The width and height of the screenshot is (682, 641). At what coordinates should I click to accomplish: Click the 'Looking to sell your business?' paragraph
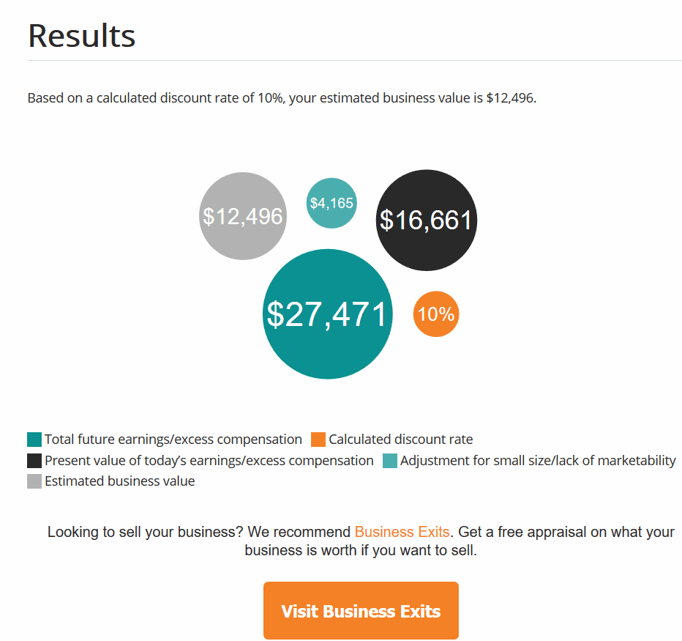coord(361,541)
